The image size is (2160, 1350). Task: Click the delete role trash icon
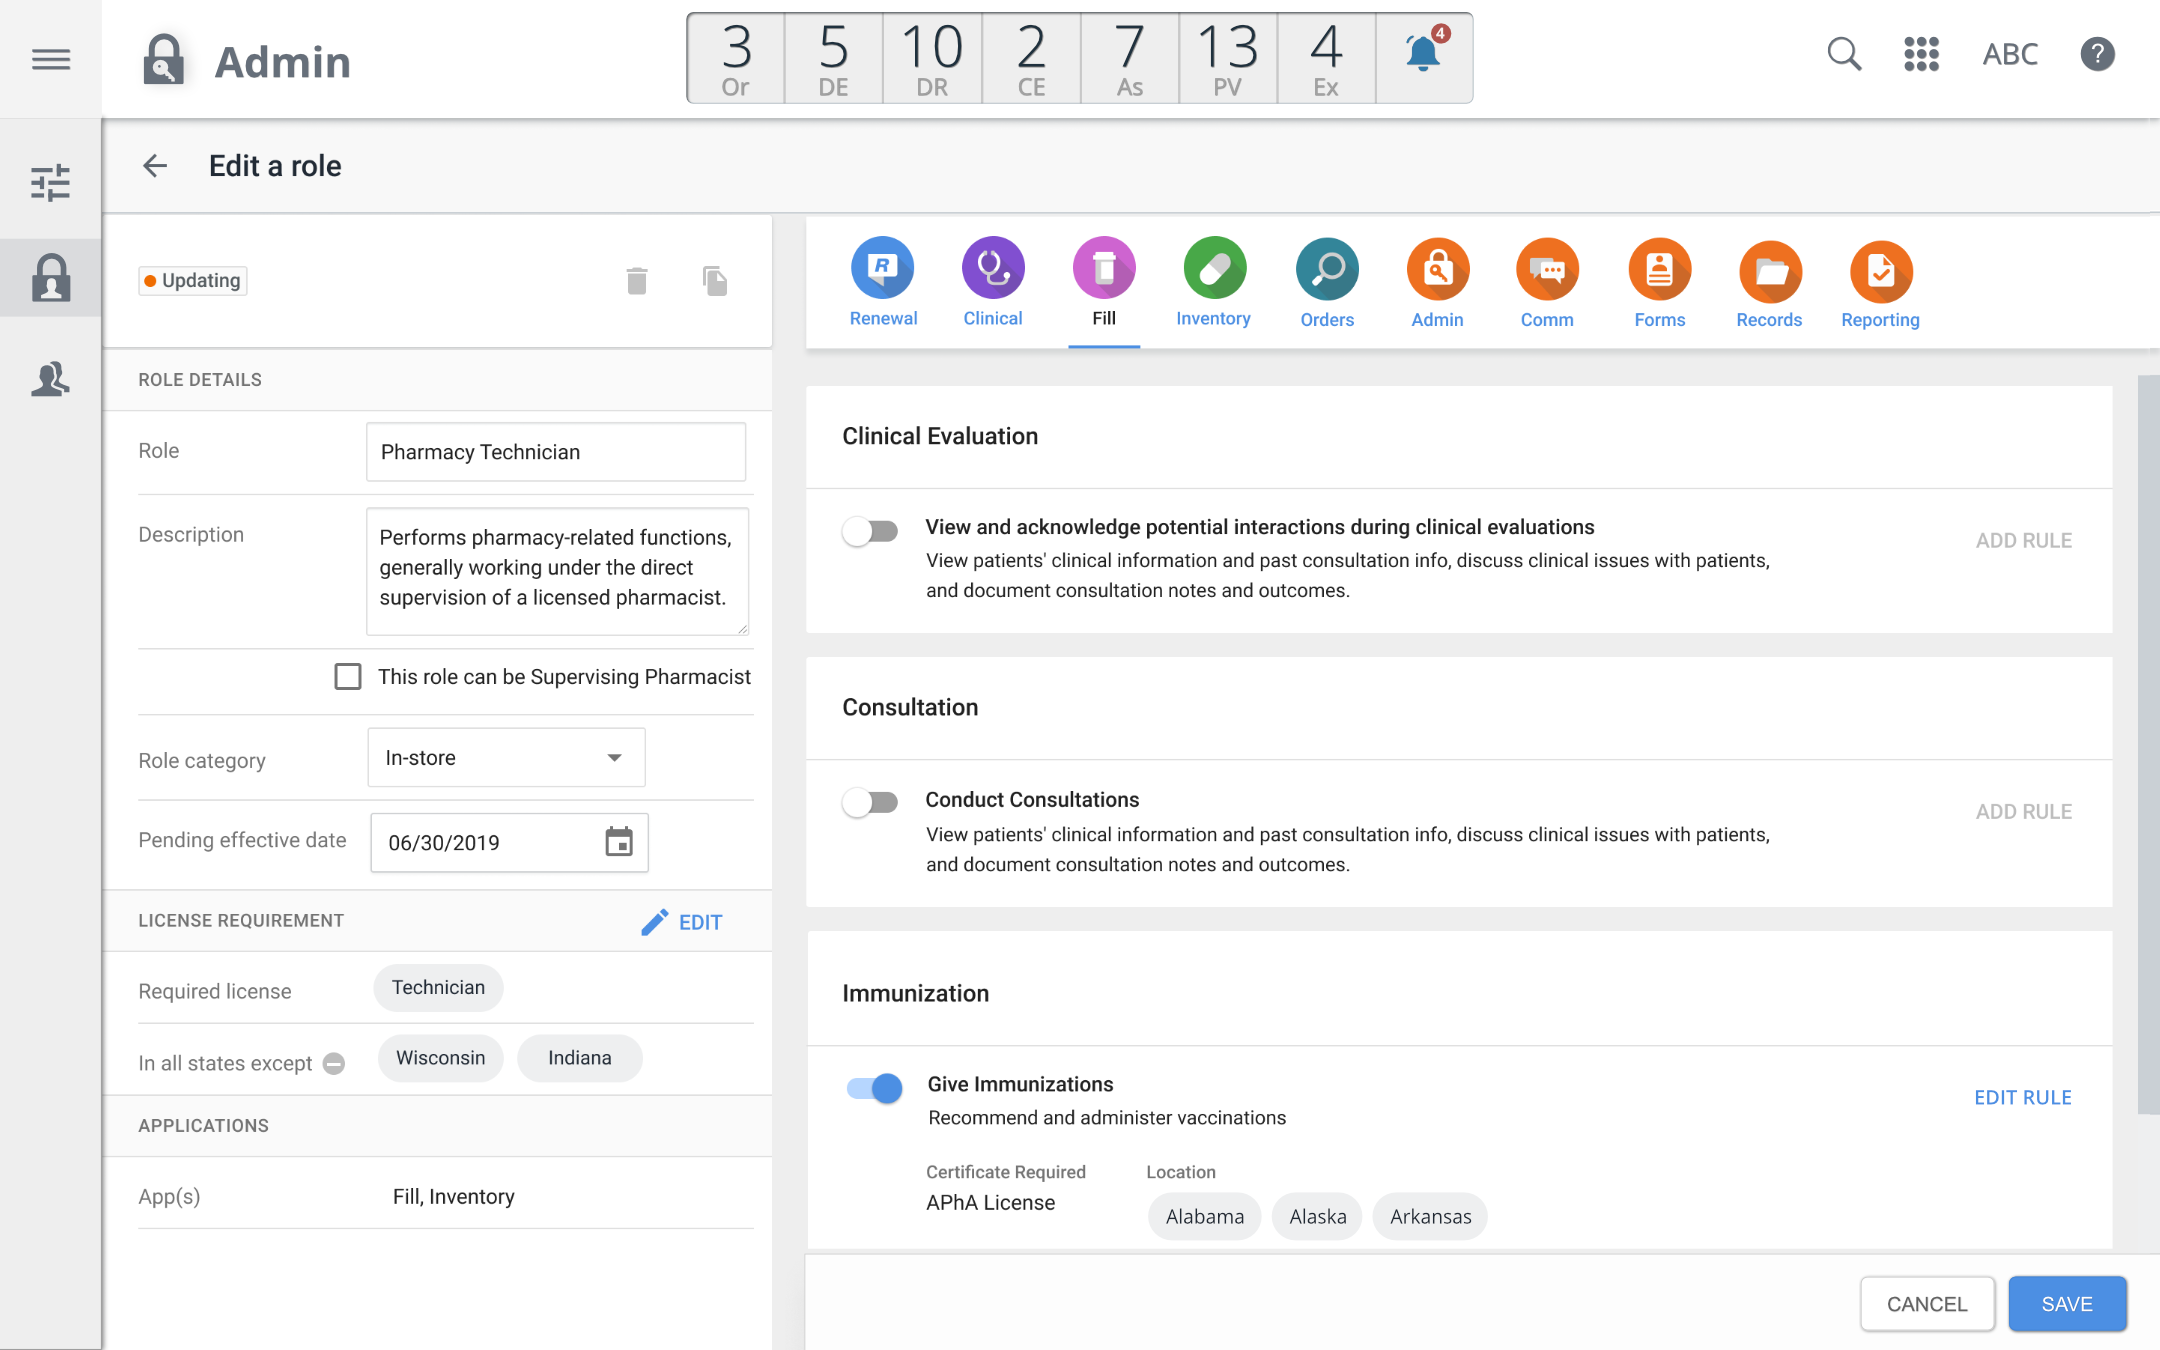(x=637, y=281)
